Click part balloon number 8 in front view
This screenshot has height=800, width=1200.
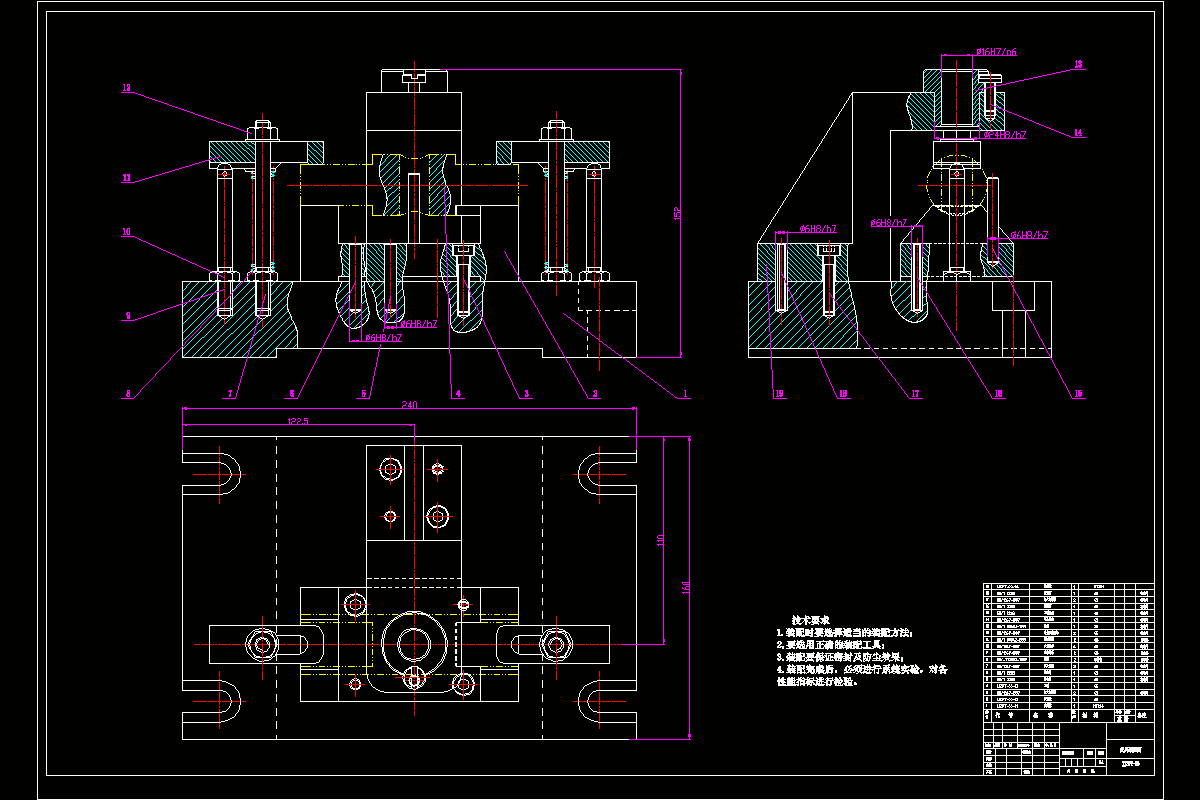(128, 395)
